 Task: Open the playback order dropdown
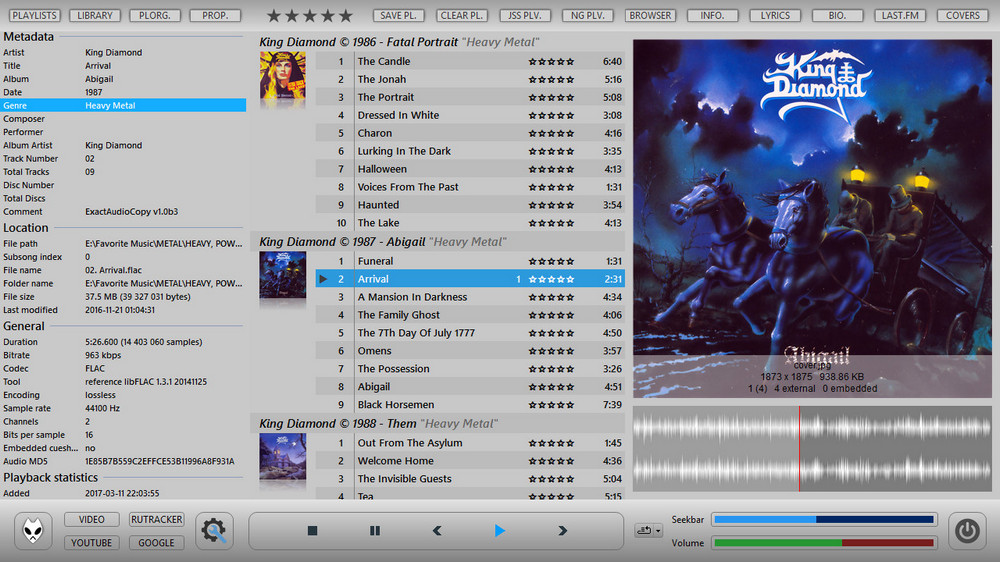click(x=649, y=530)
